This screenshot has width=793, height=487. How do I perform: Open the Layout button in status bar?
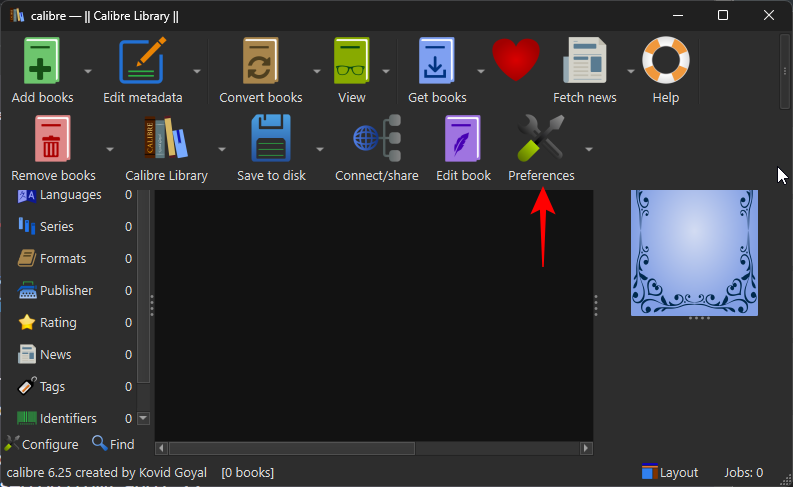(670, 472)
